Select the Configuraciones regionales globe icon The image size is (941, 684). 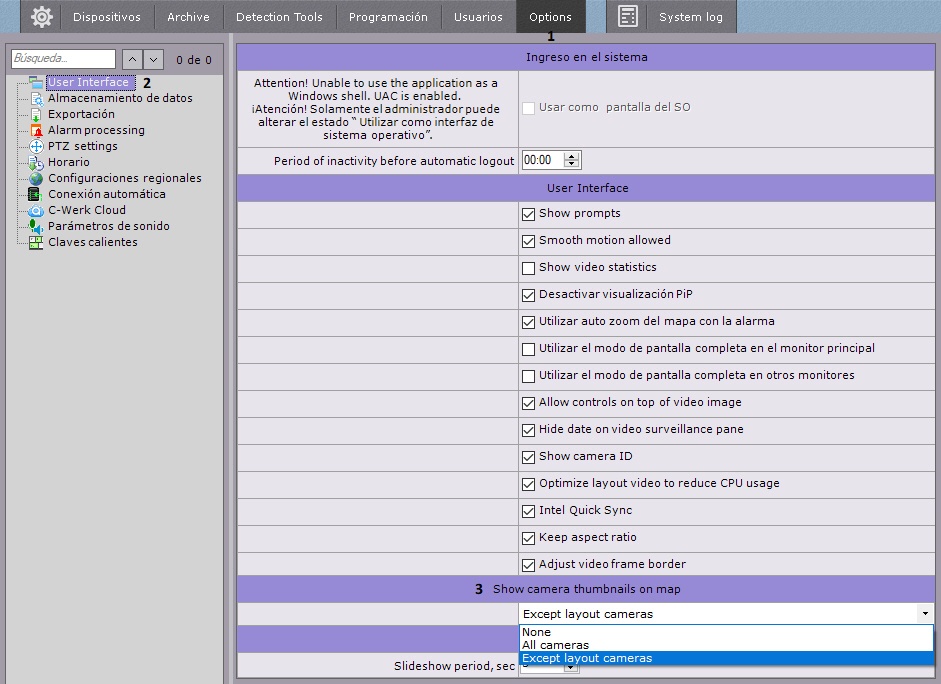[x=36, y=179]
